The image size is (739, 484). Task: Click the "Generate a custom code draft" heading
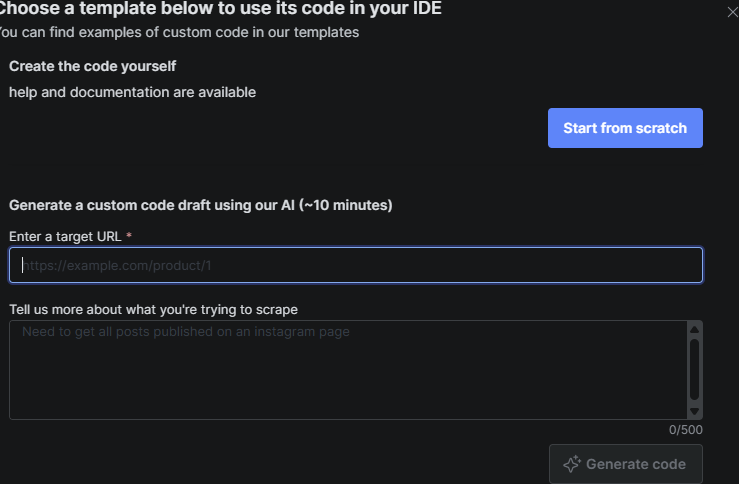coord(150,205)
